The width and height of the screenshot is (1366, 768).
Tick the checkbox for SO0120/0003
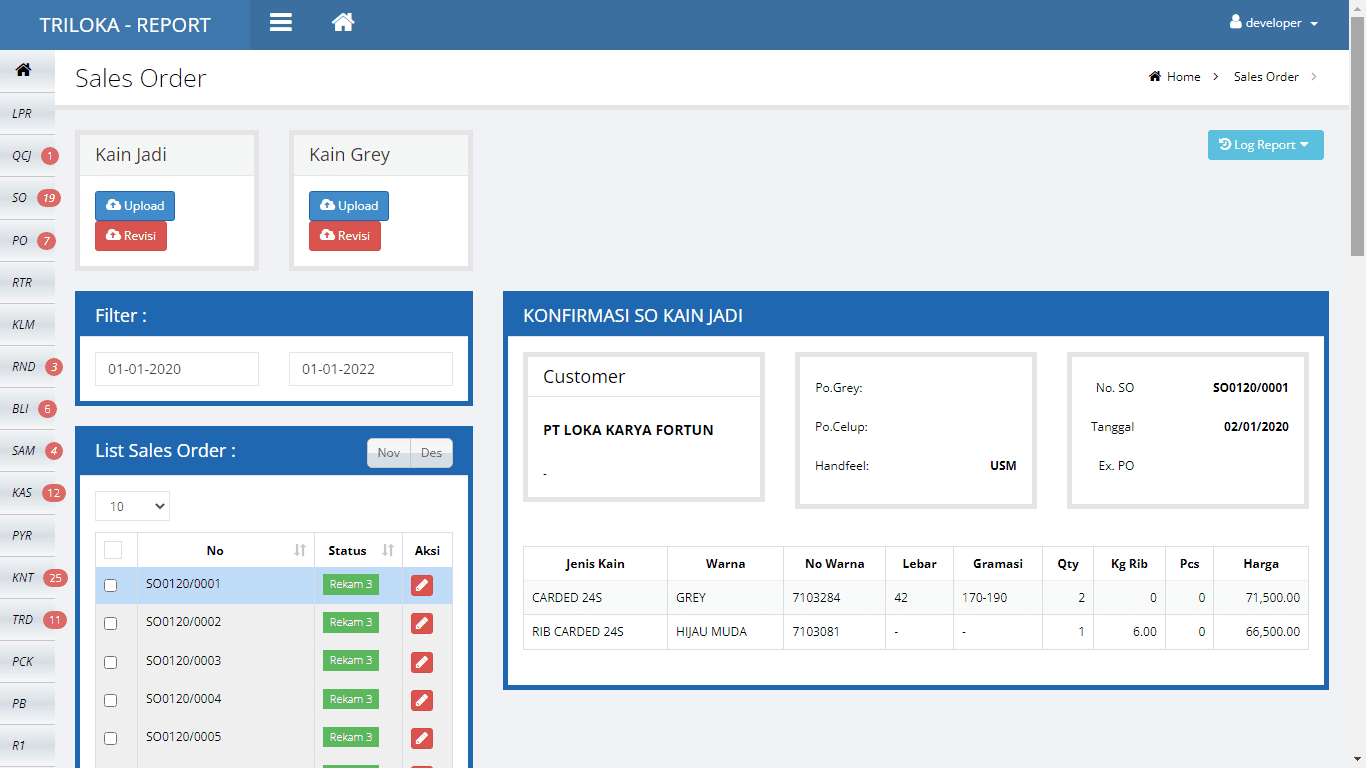(x=111, y=662)
